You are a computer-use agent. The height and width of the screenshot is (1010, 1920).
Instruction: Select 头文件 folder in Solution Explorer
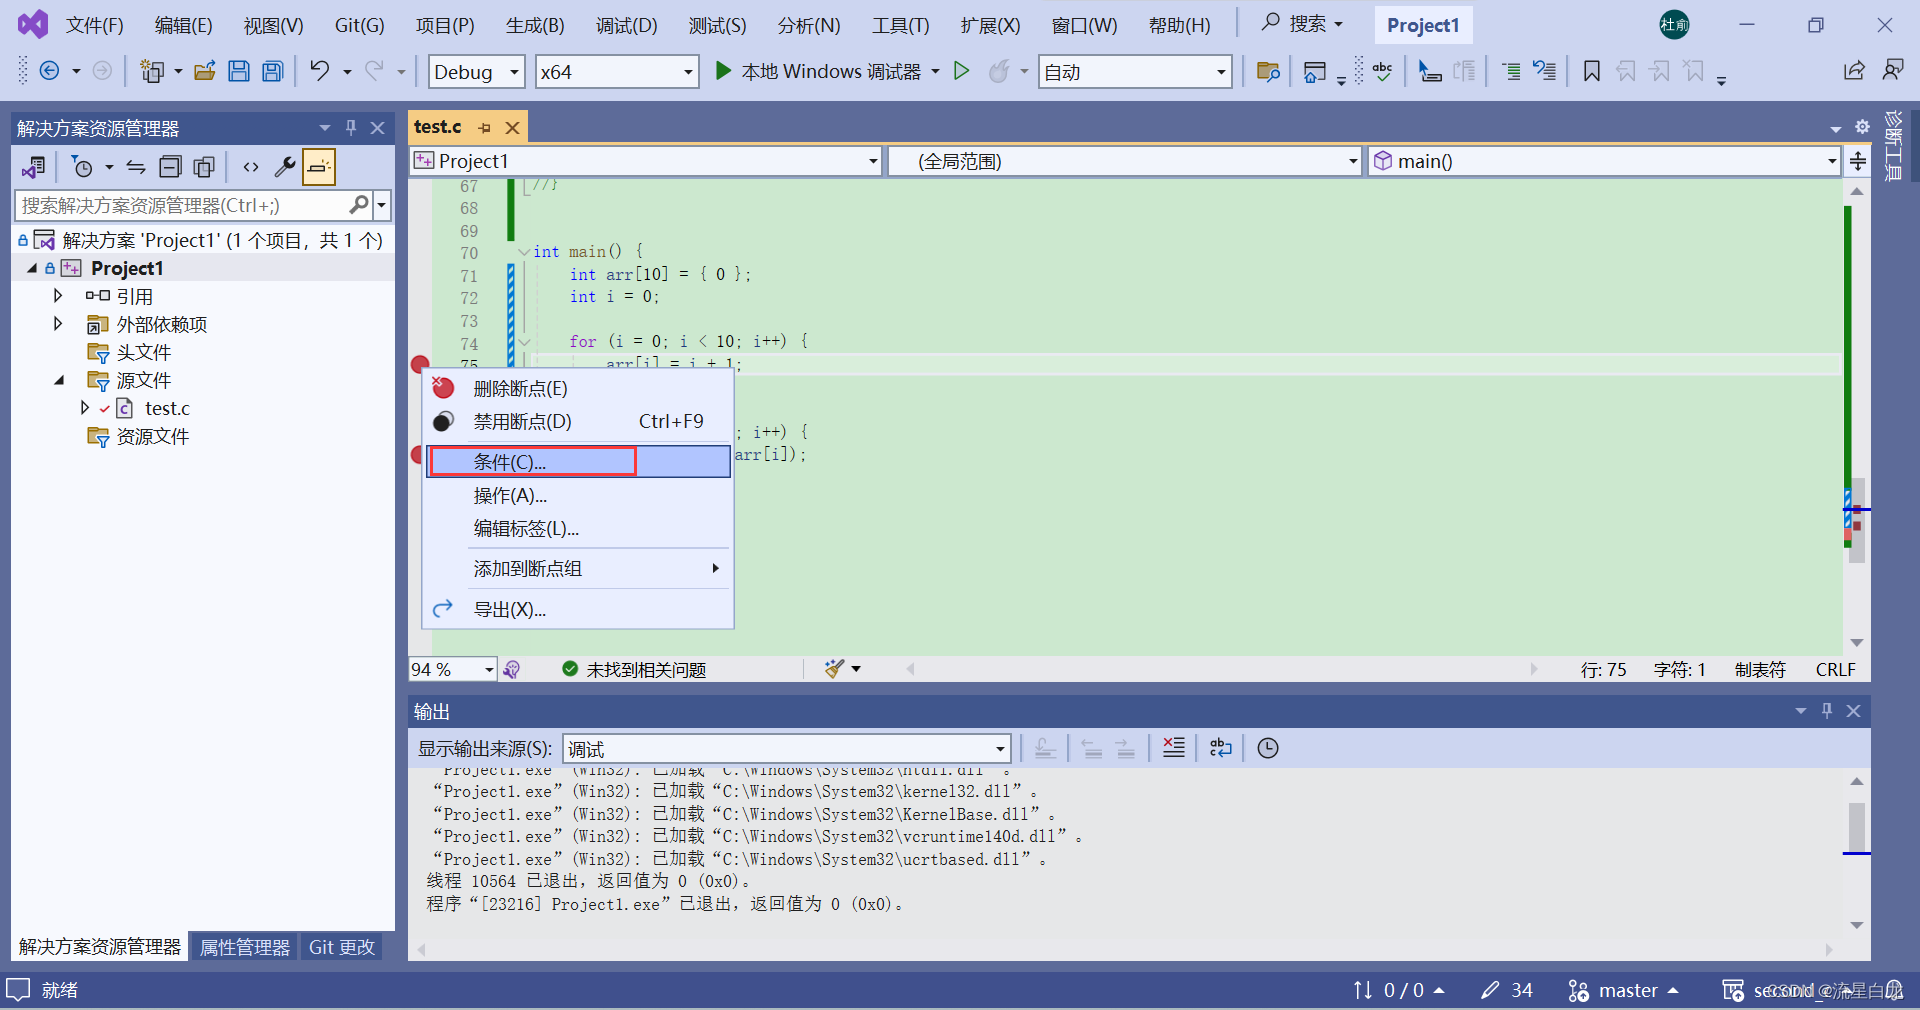[x=144, y=352]
